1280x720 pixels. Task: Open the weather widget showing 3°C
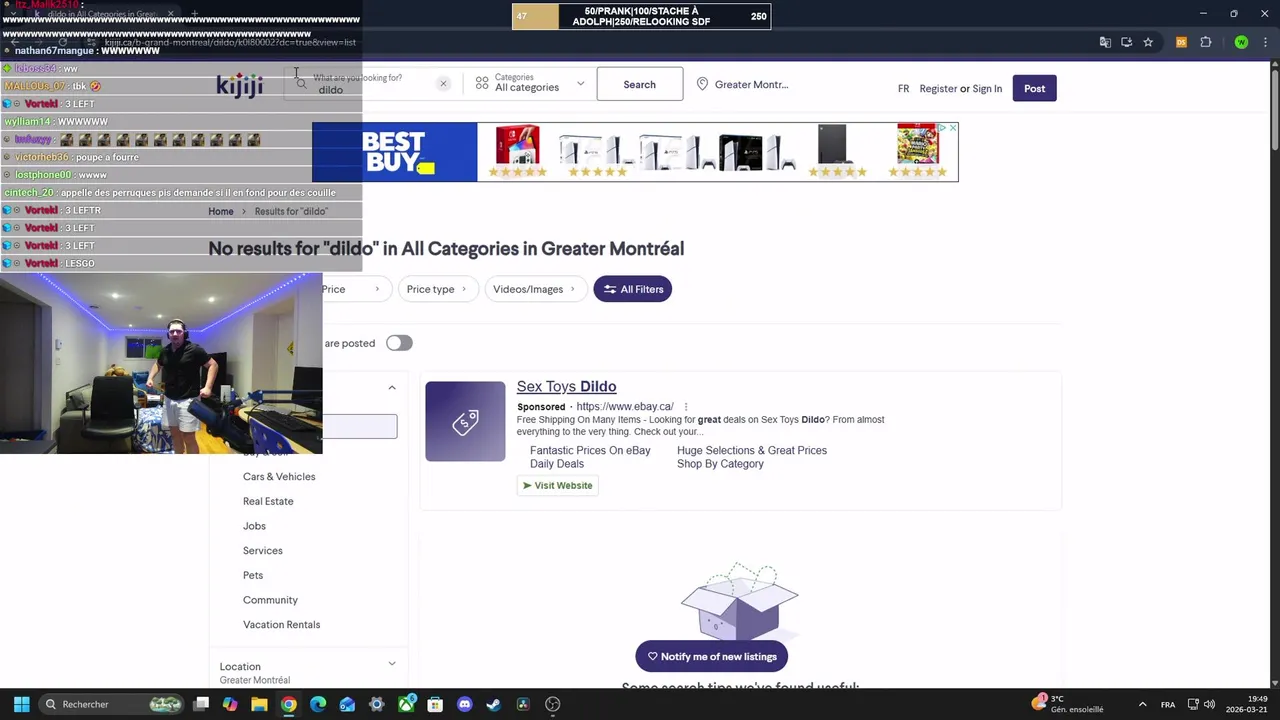coord(1068,704)
